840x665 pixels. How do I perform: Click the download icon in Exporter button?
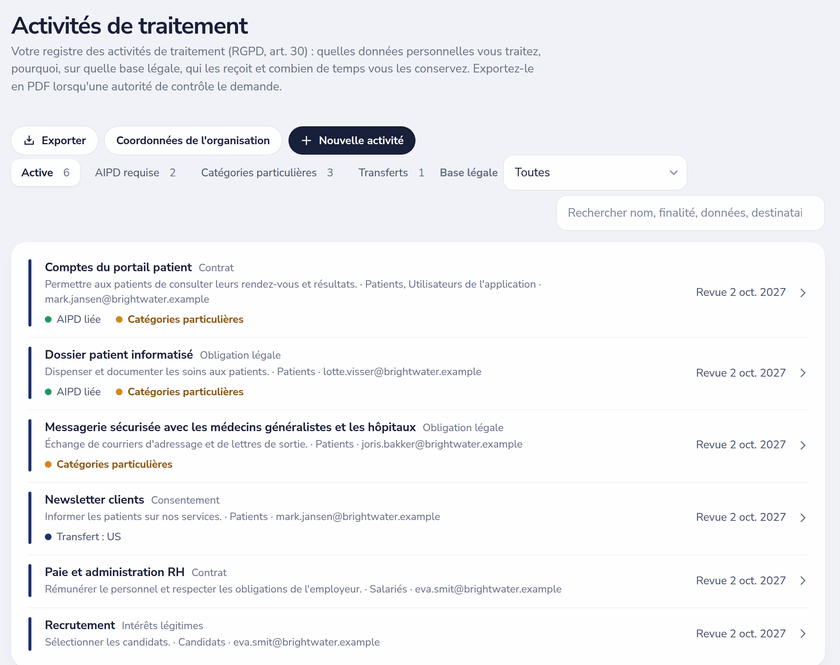click(x=29, y=140)
